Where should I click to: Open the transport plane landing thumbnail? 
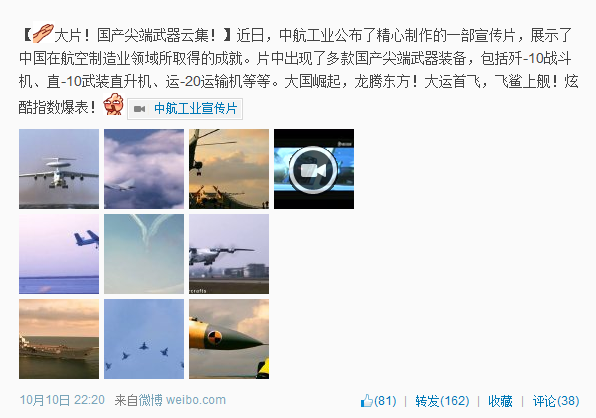(229, 254)
